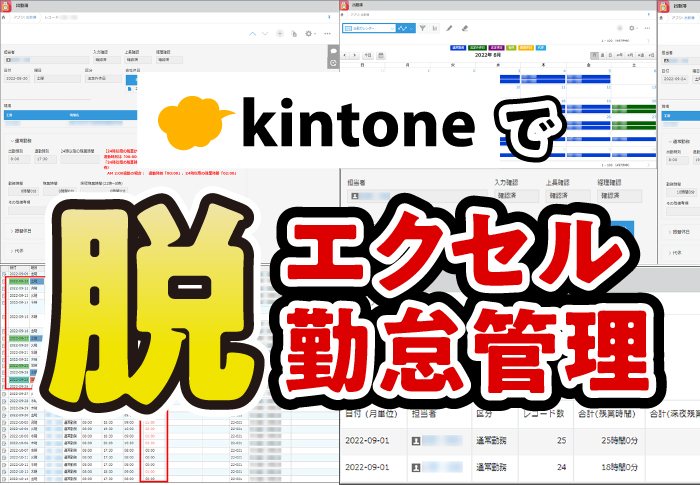This screenshot has height=485, width=700.
Task: Add record via plus icon in calendar window
Action: click(620, 28)
